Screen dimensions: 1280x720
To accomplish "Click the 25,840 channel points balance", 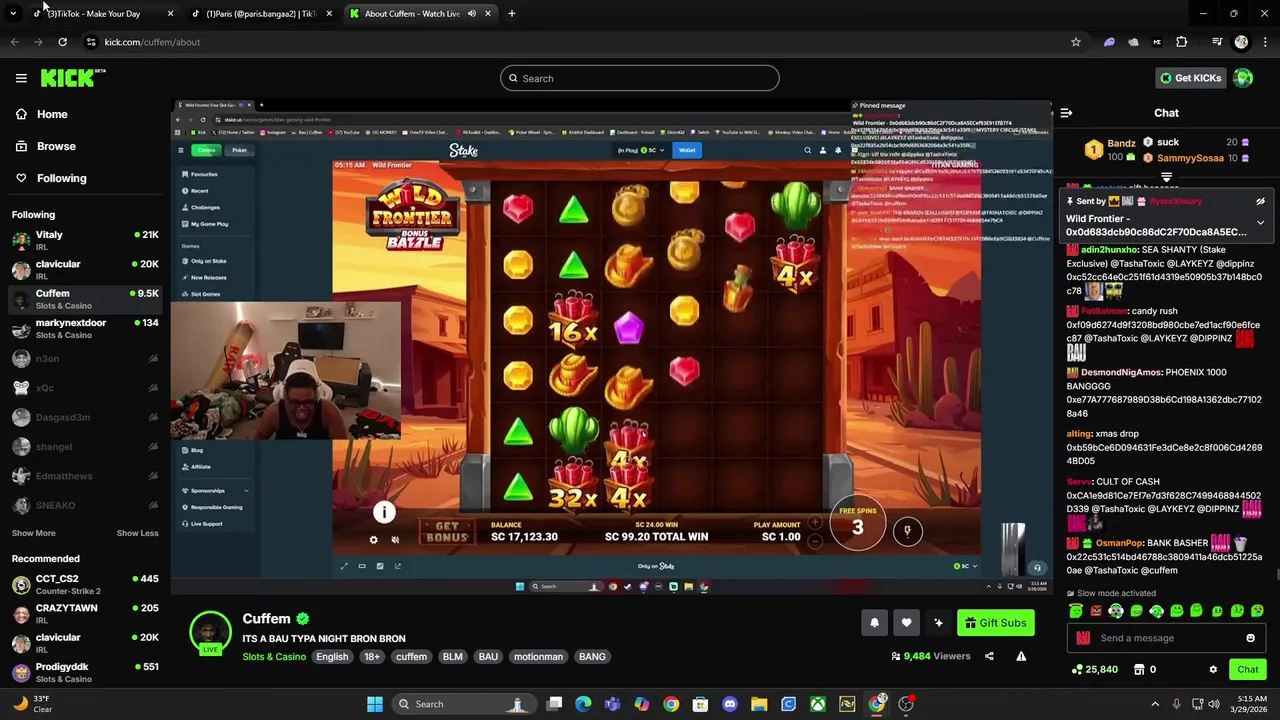I will [x=1094, y=670].
